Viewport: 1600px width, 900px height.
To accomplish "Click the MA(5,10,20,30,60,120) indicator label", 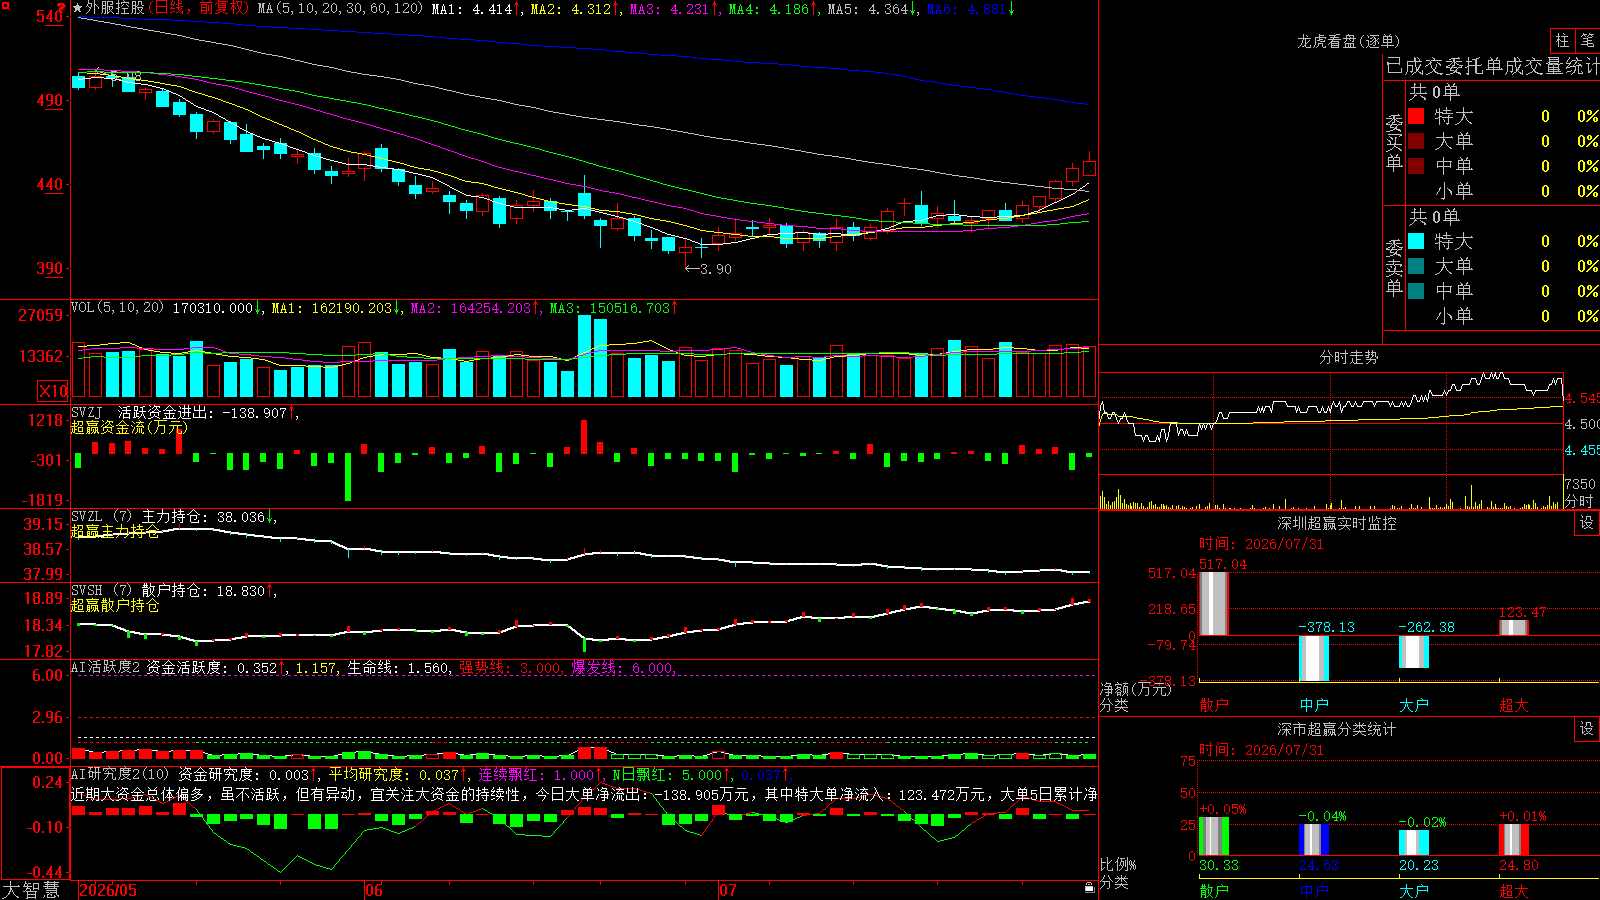I will (340, 9).
